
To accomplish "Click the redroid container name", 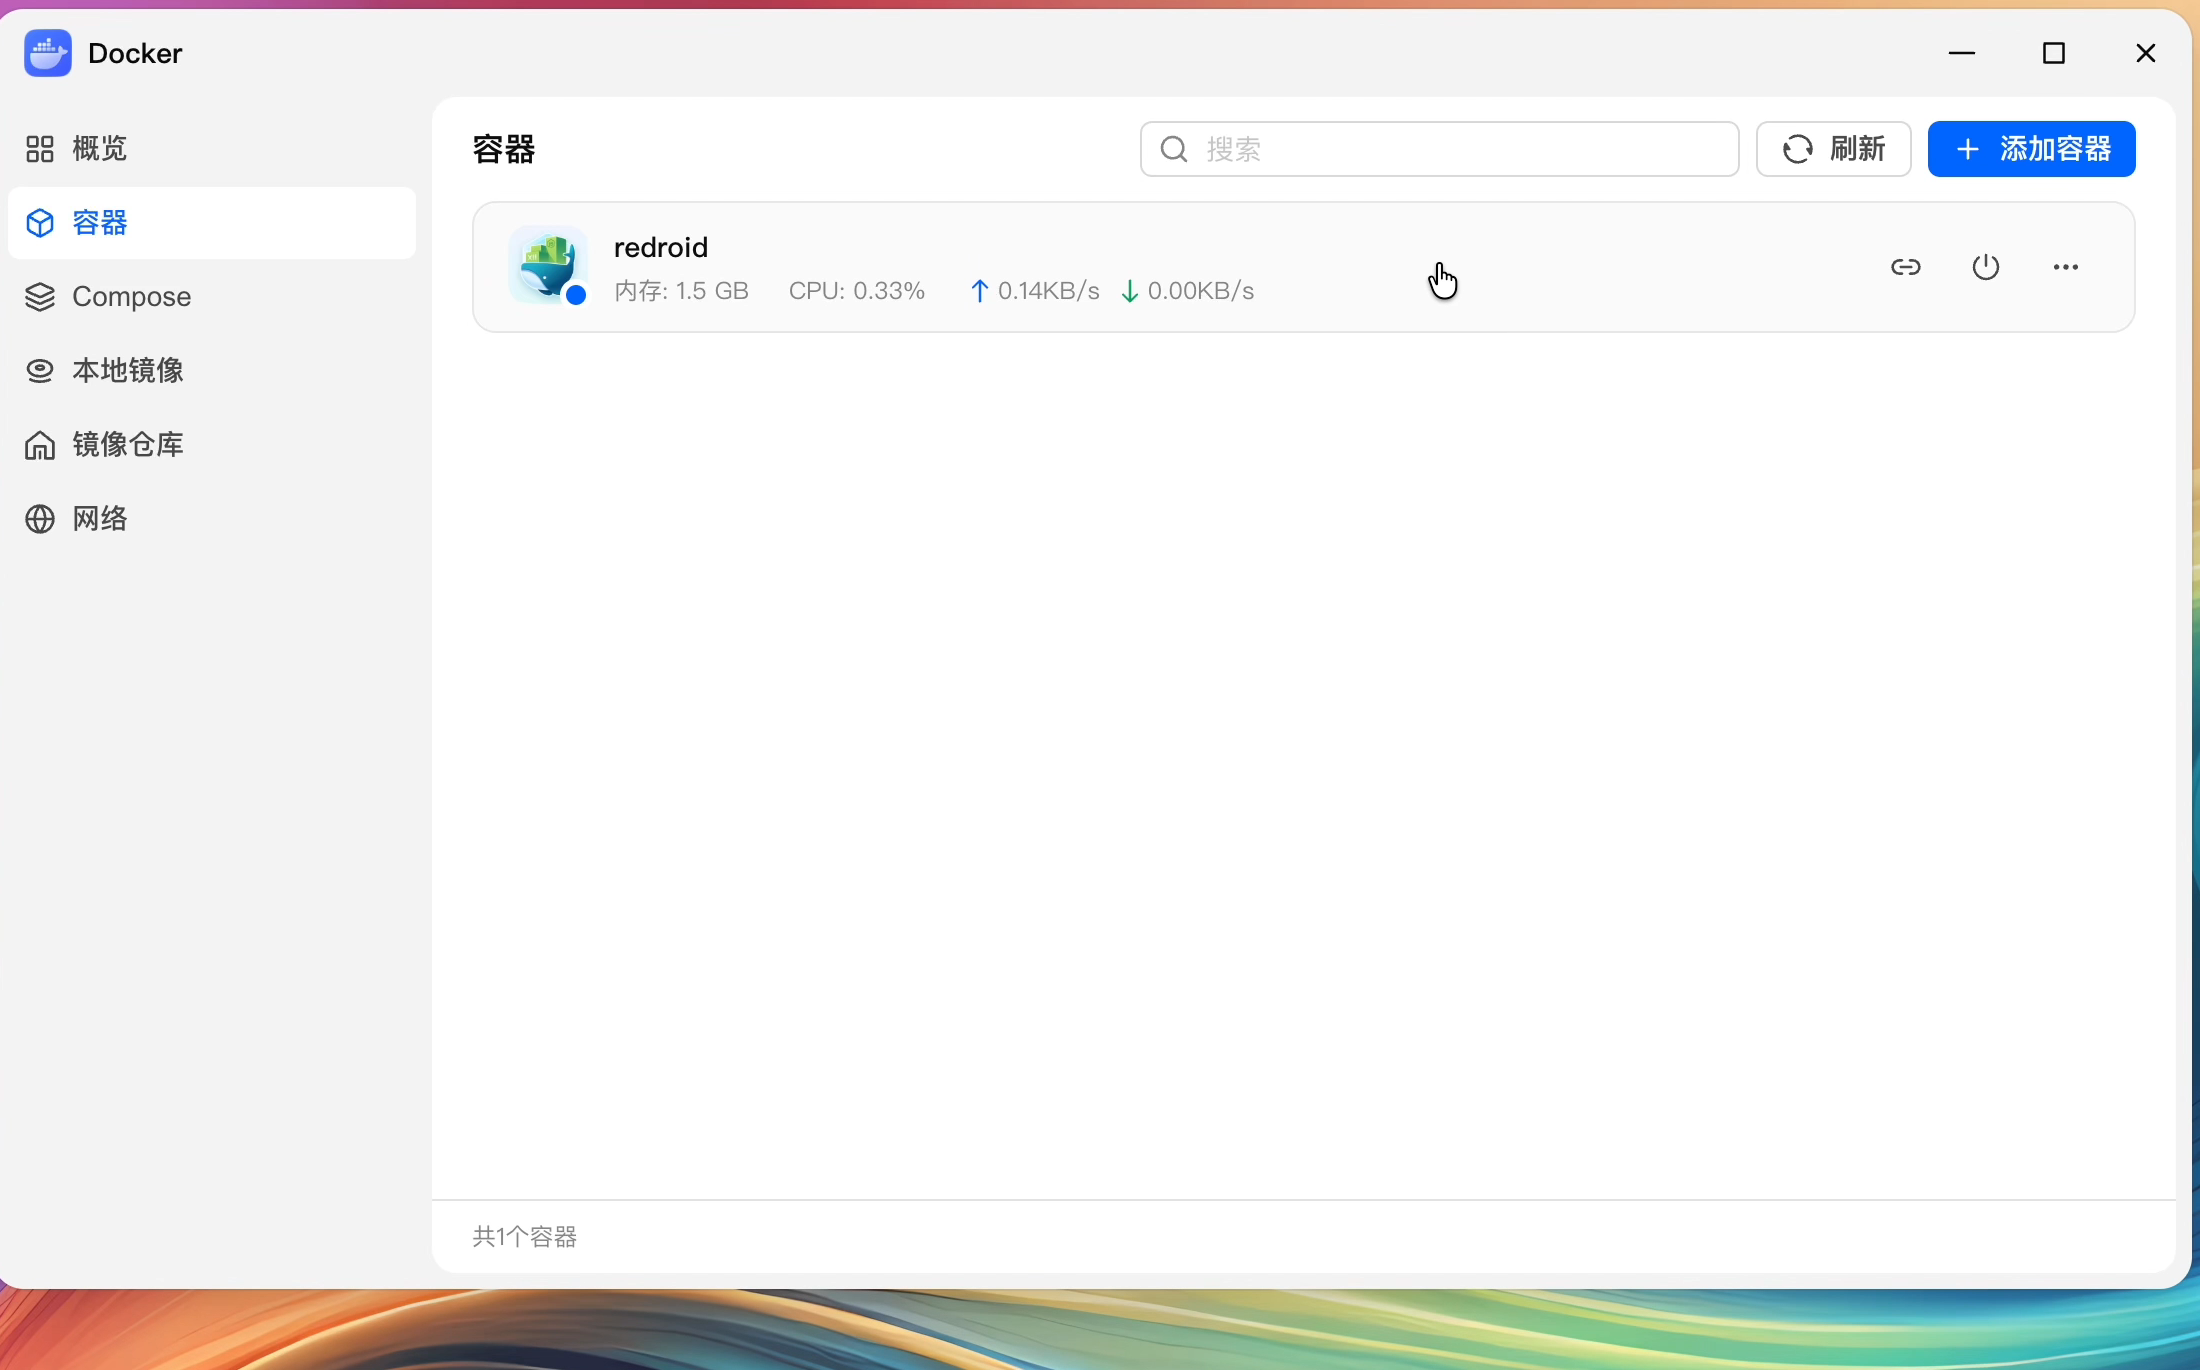I will click(661, 247).
